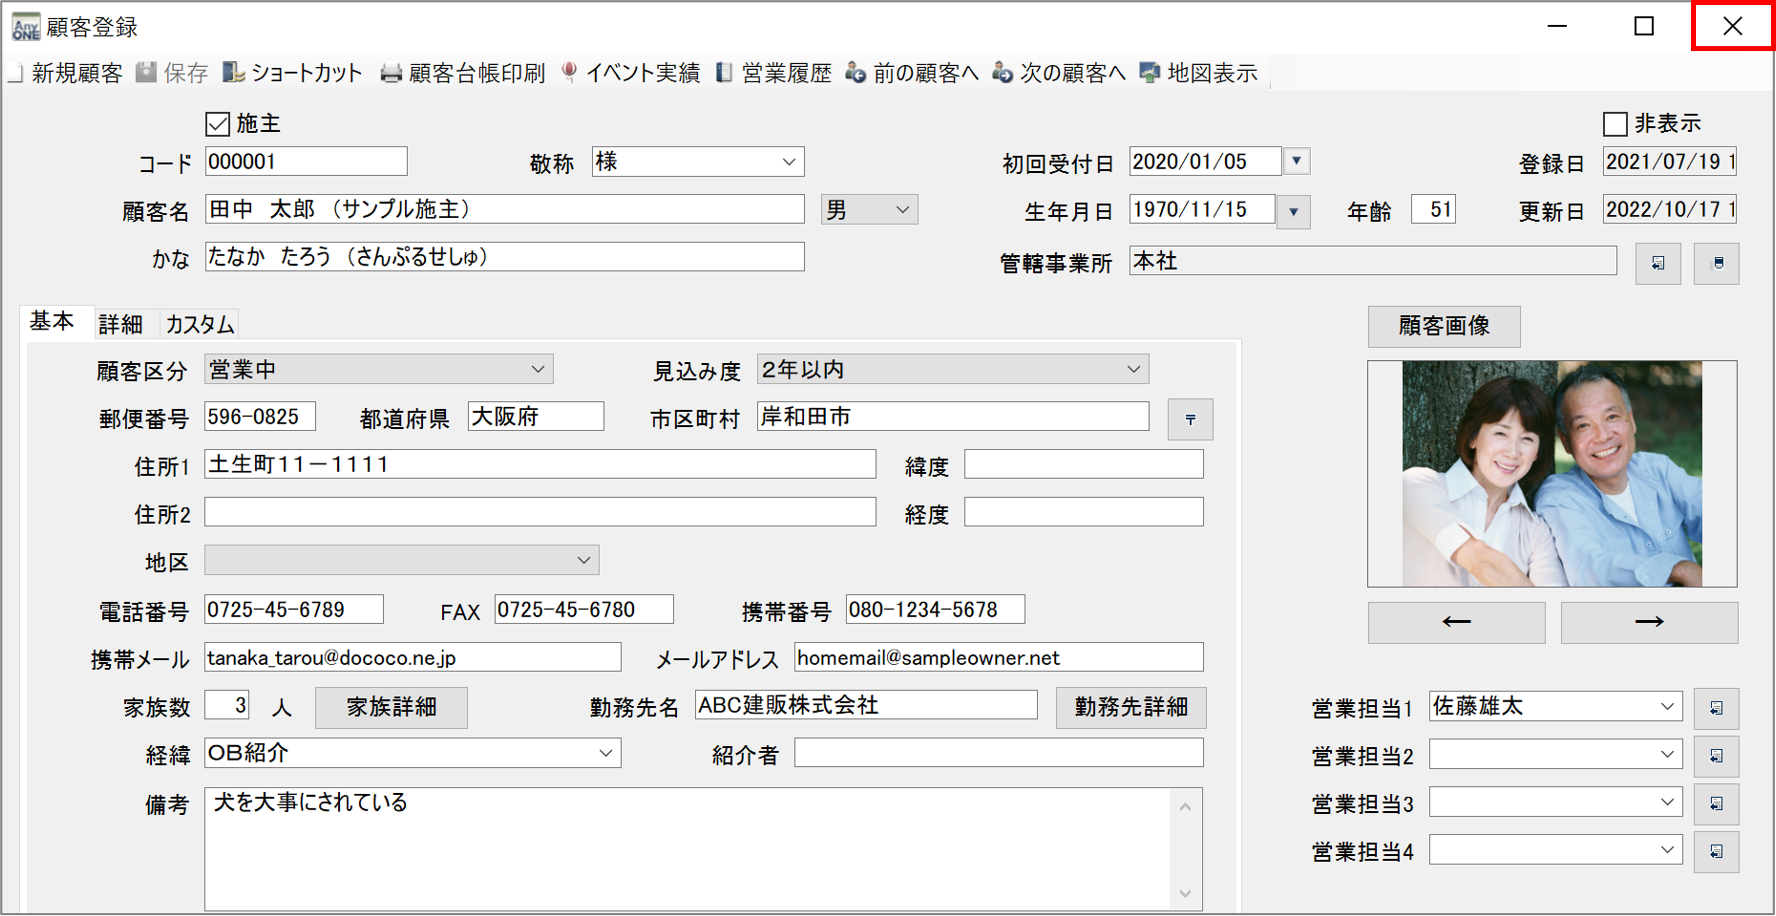
Task: Switch to the カスタム tab
Action: [200, 324]
